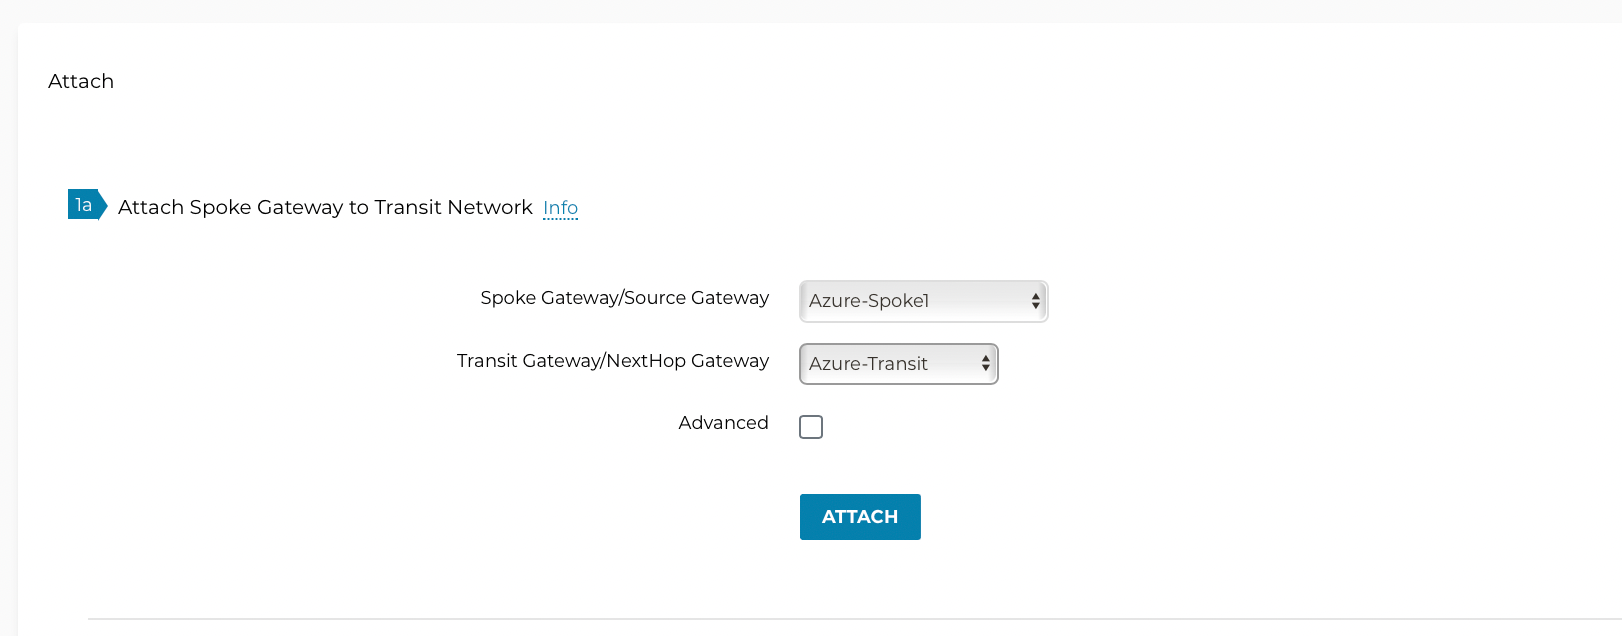Open the Info link next to the step title

(560, 208)
